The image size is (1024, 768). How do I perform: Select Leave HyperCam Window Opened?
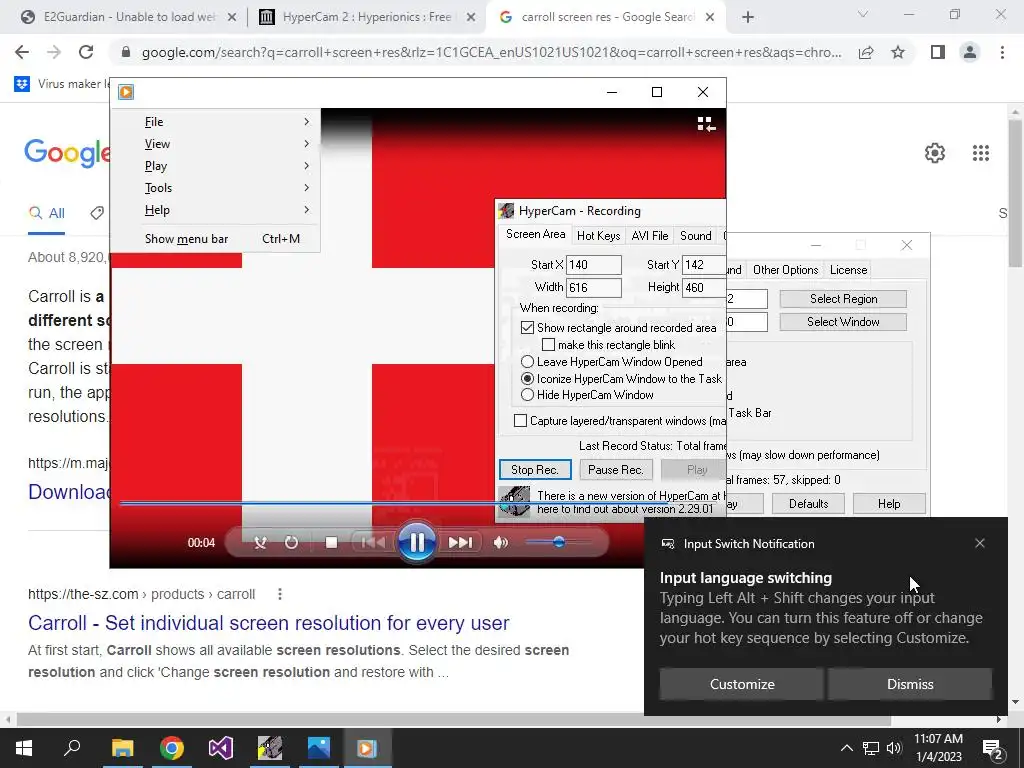coord(527,362)
